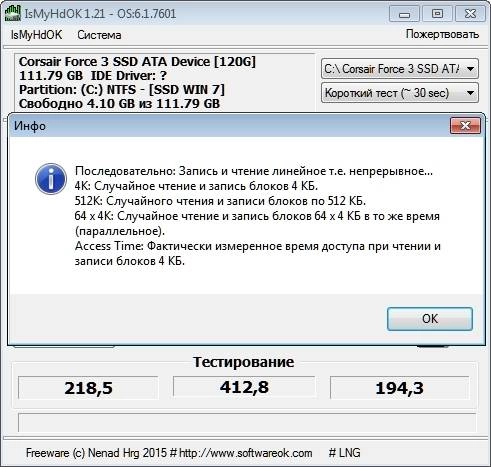The height and width of the screenshot is (467, 491).
Task: Click the 218,5 result value
Action: [88, 388]
